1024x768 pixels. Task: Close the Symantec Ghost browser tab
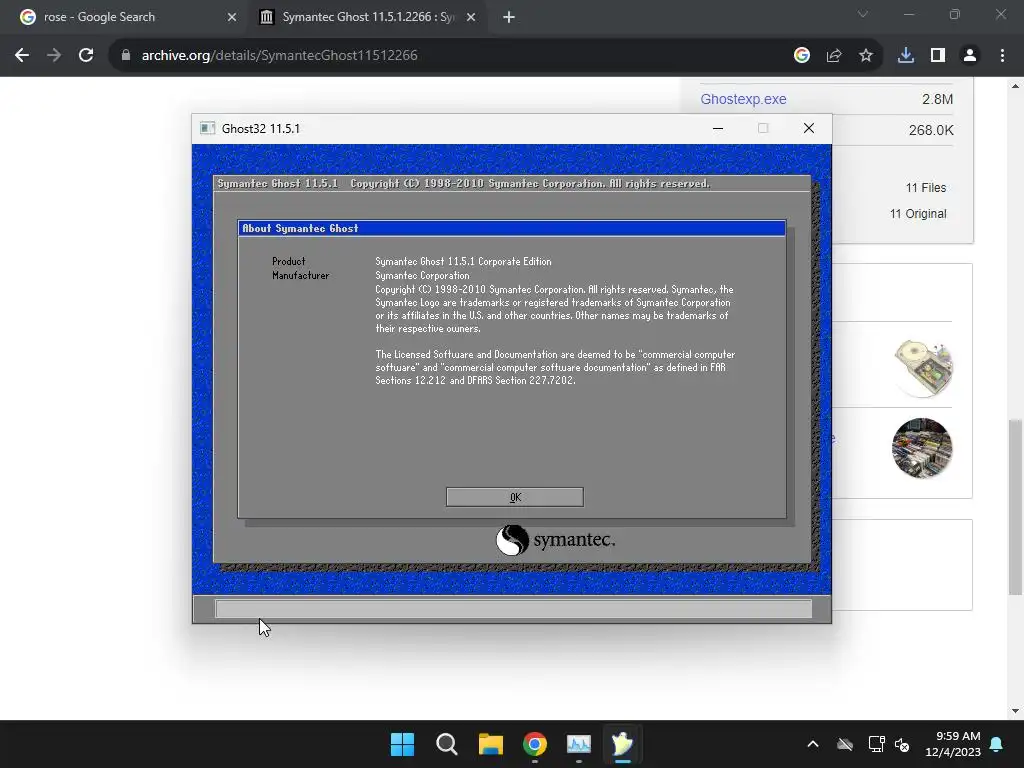(x=471, y=17)
